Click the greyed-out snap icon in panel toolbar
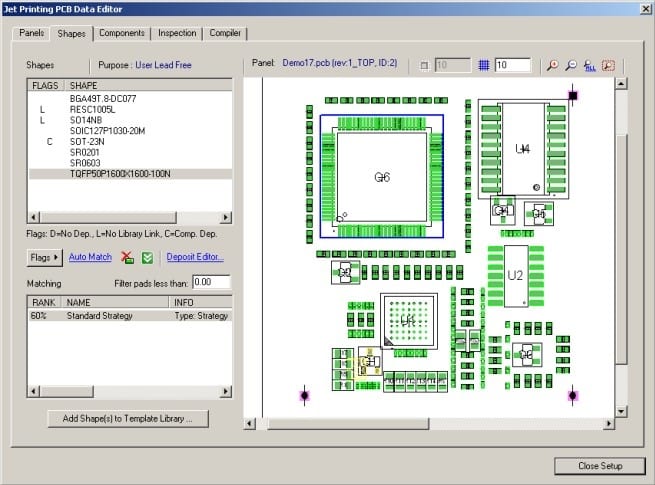Viewport: 655px width, 485px height. tap(424, 65)
